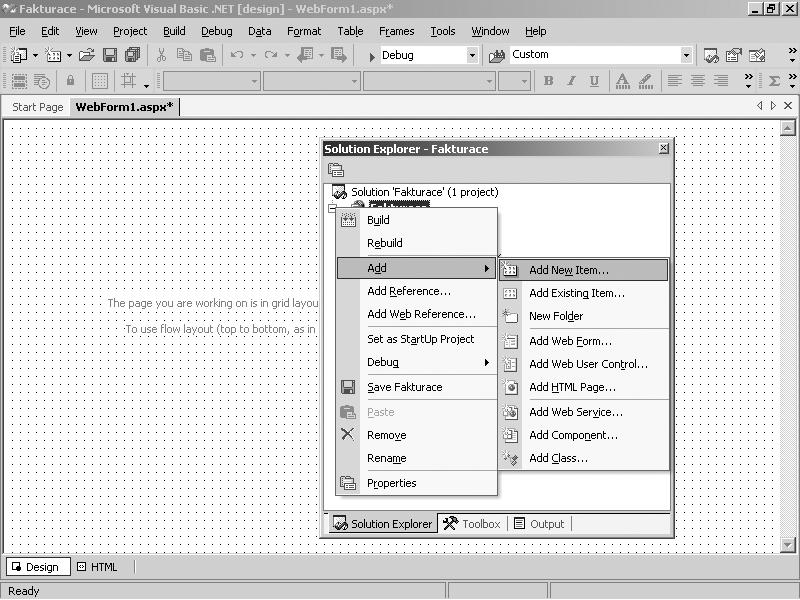Center text with the toolbar icon
This screenshot has height=600, width=800.
point(697,81)
